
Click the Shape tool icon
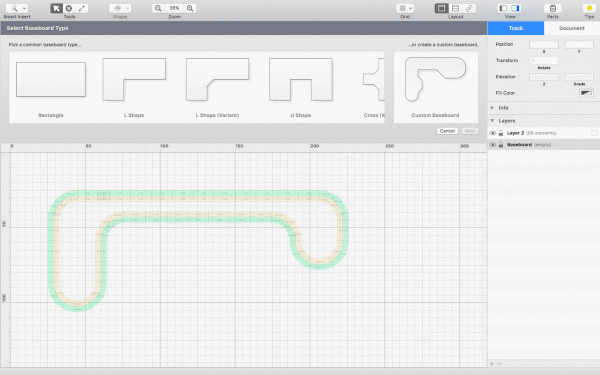[117, 8]
